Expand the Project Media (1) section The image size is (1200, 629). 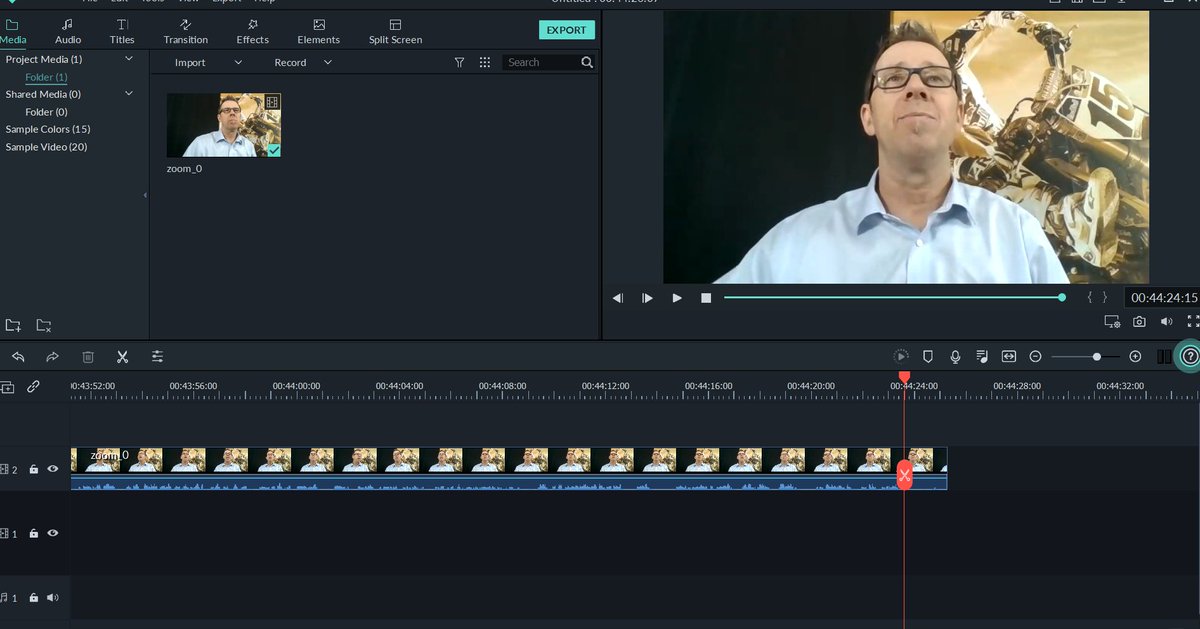tap(128, 59)
